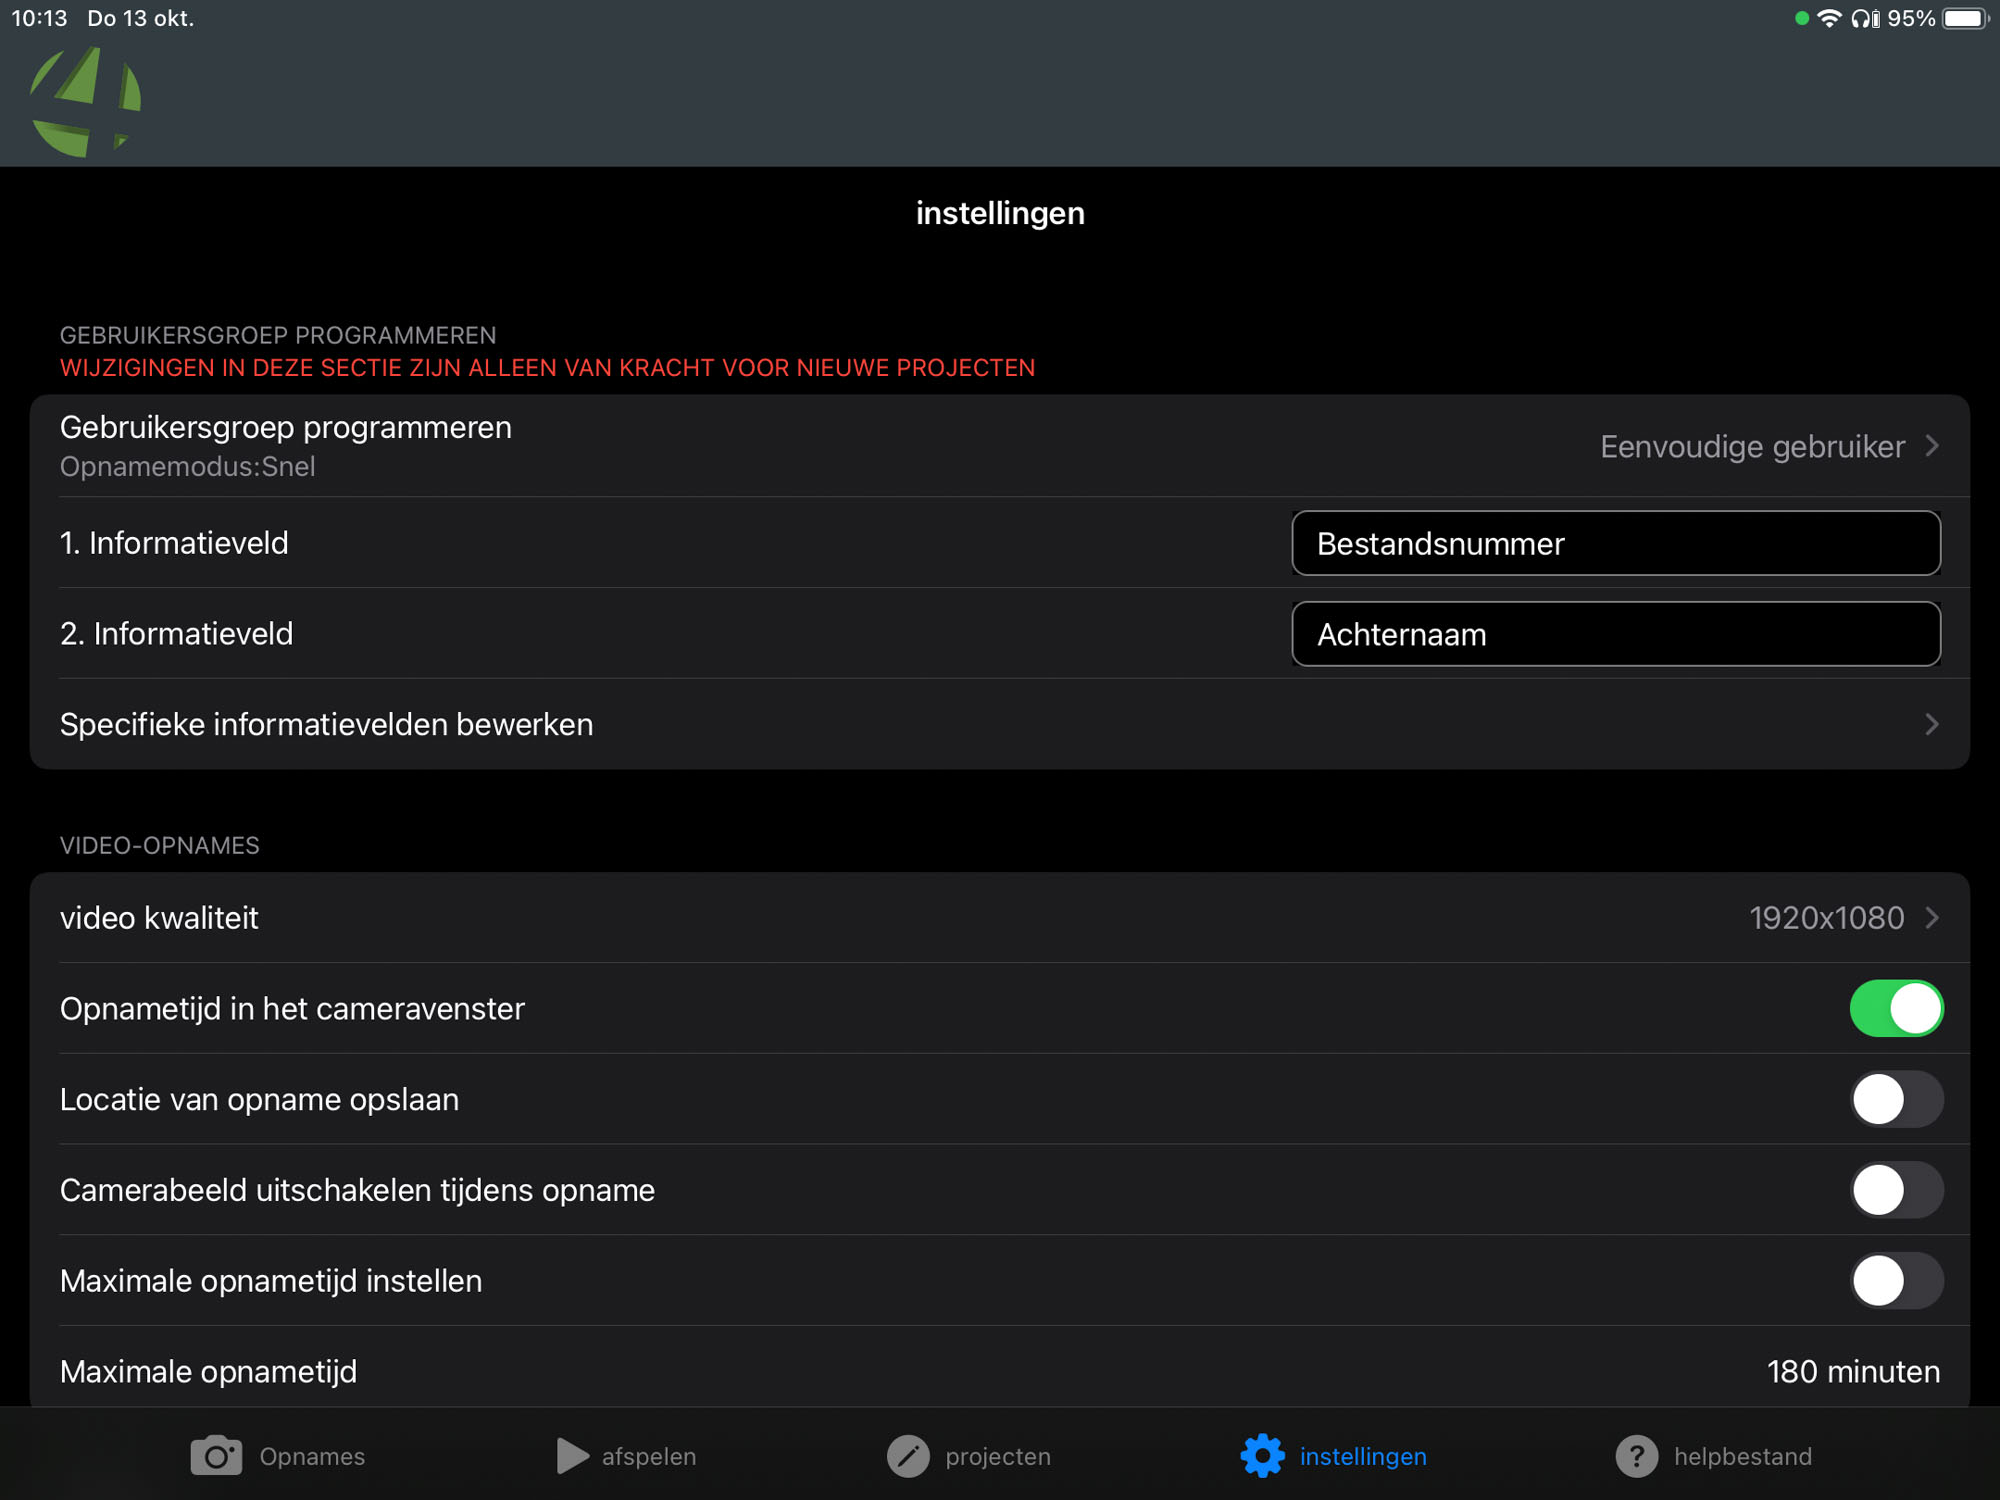Tap the green app logo

coord(85,101)
